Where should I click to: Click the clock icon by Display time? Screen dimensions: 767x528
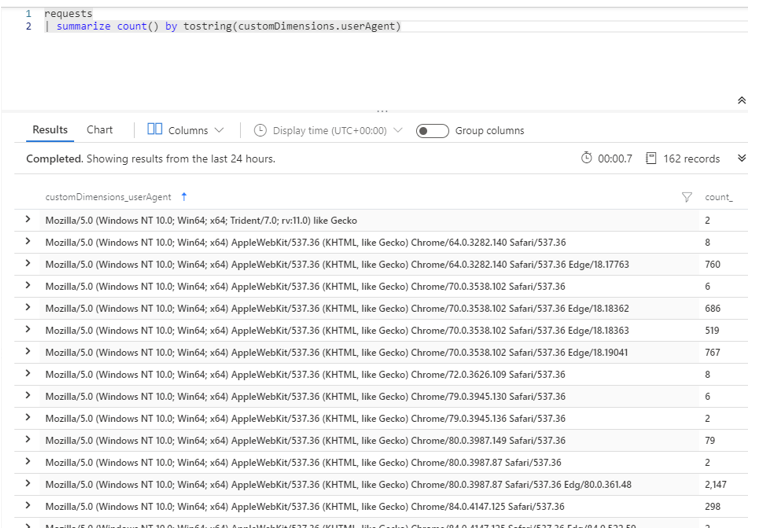(260, 130)
